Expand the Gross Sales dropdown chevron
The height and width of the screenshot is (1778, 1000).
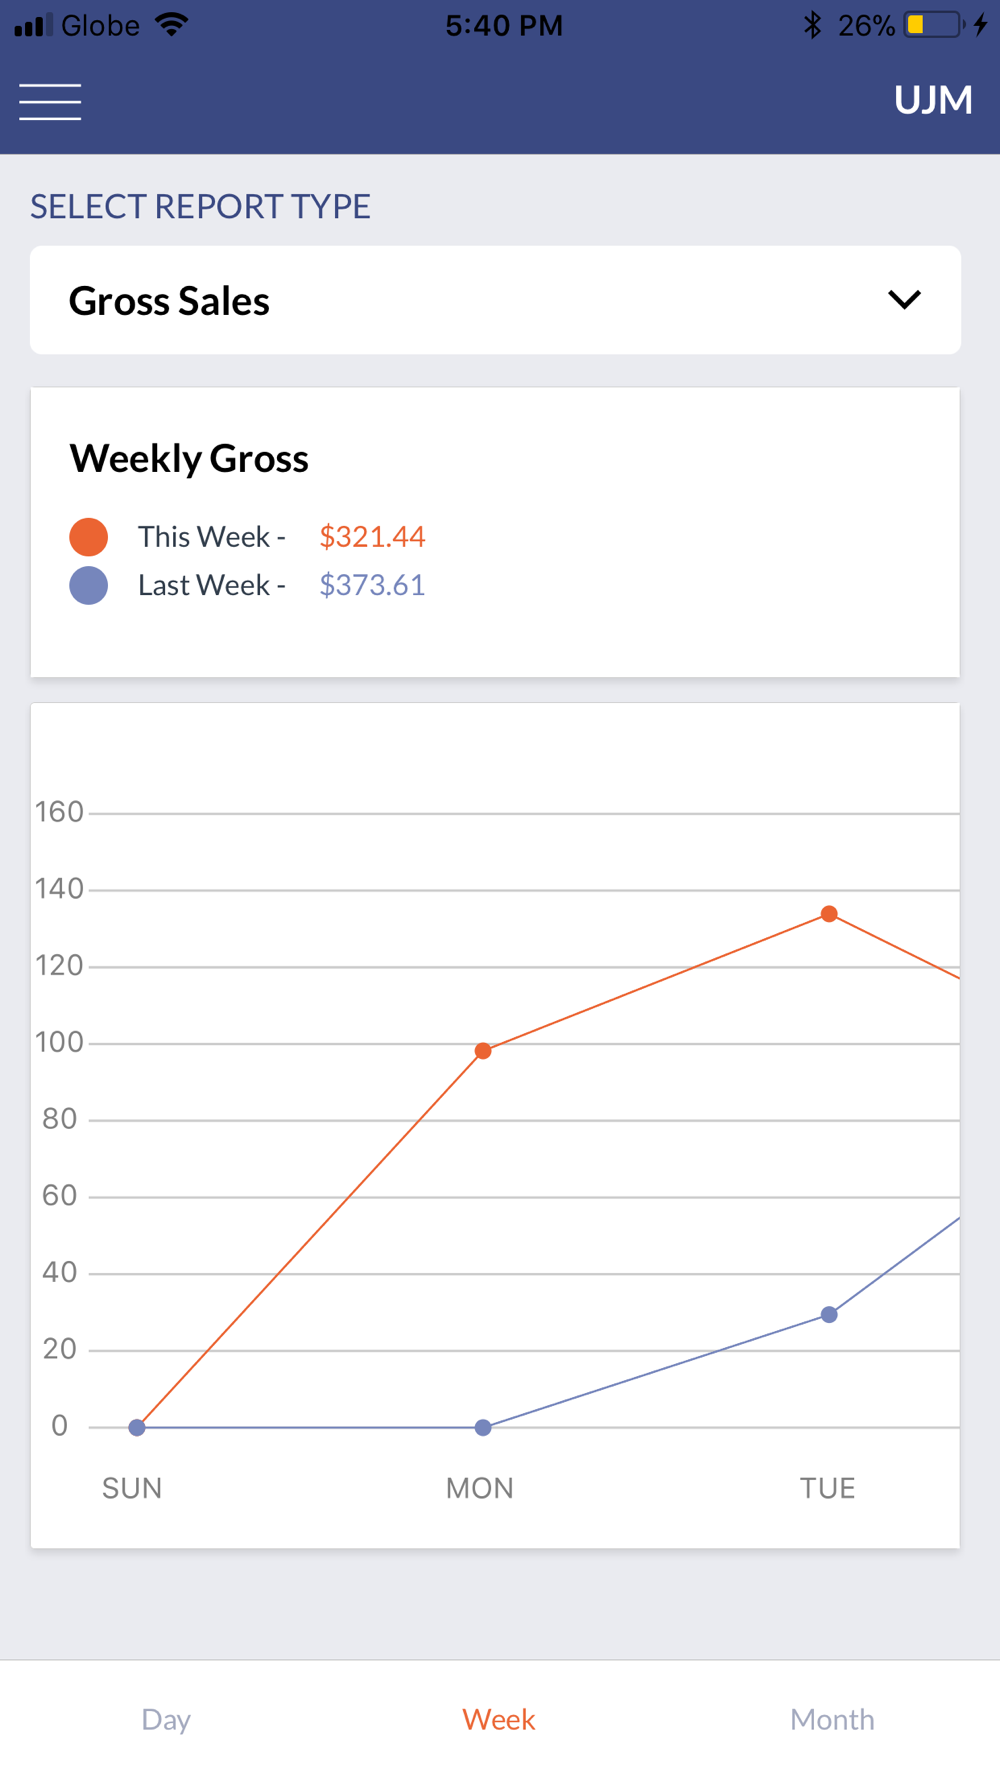(904, 300)
